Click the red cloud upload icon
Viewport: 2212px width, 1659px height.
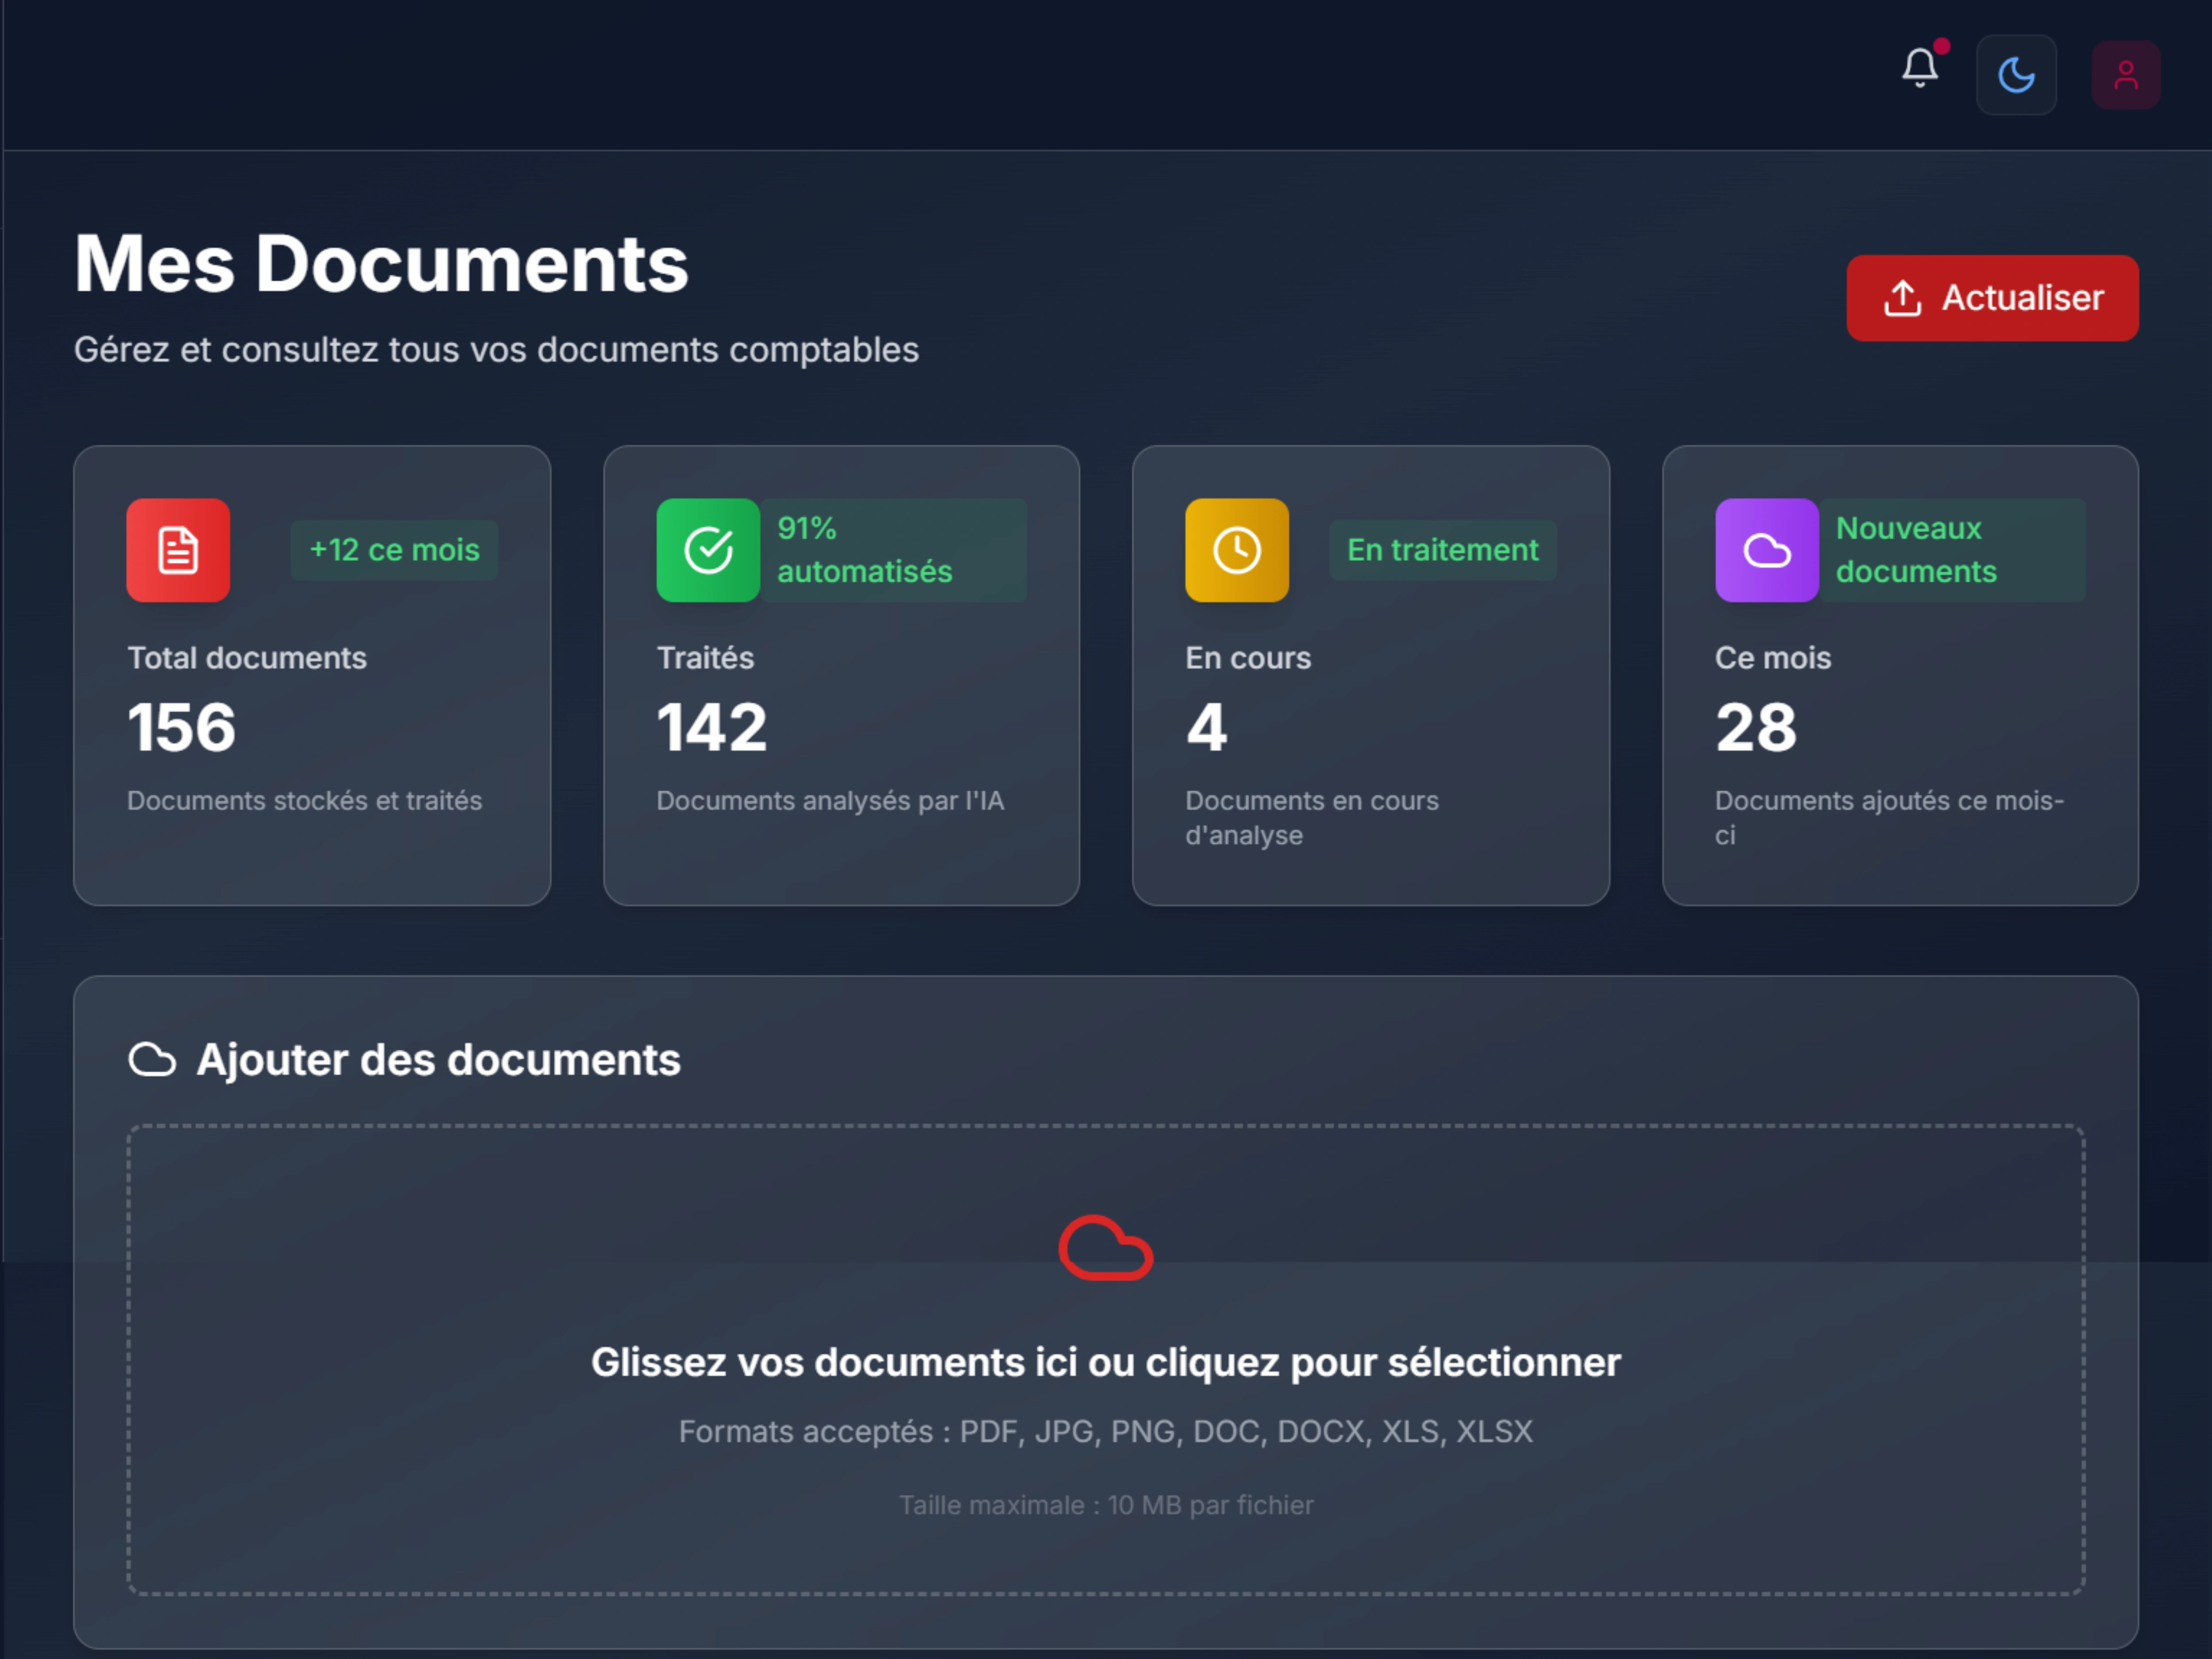(1105, 1248)
